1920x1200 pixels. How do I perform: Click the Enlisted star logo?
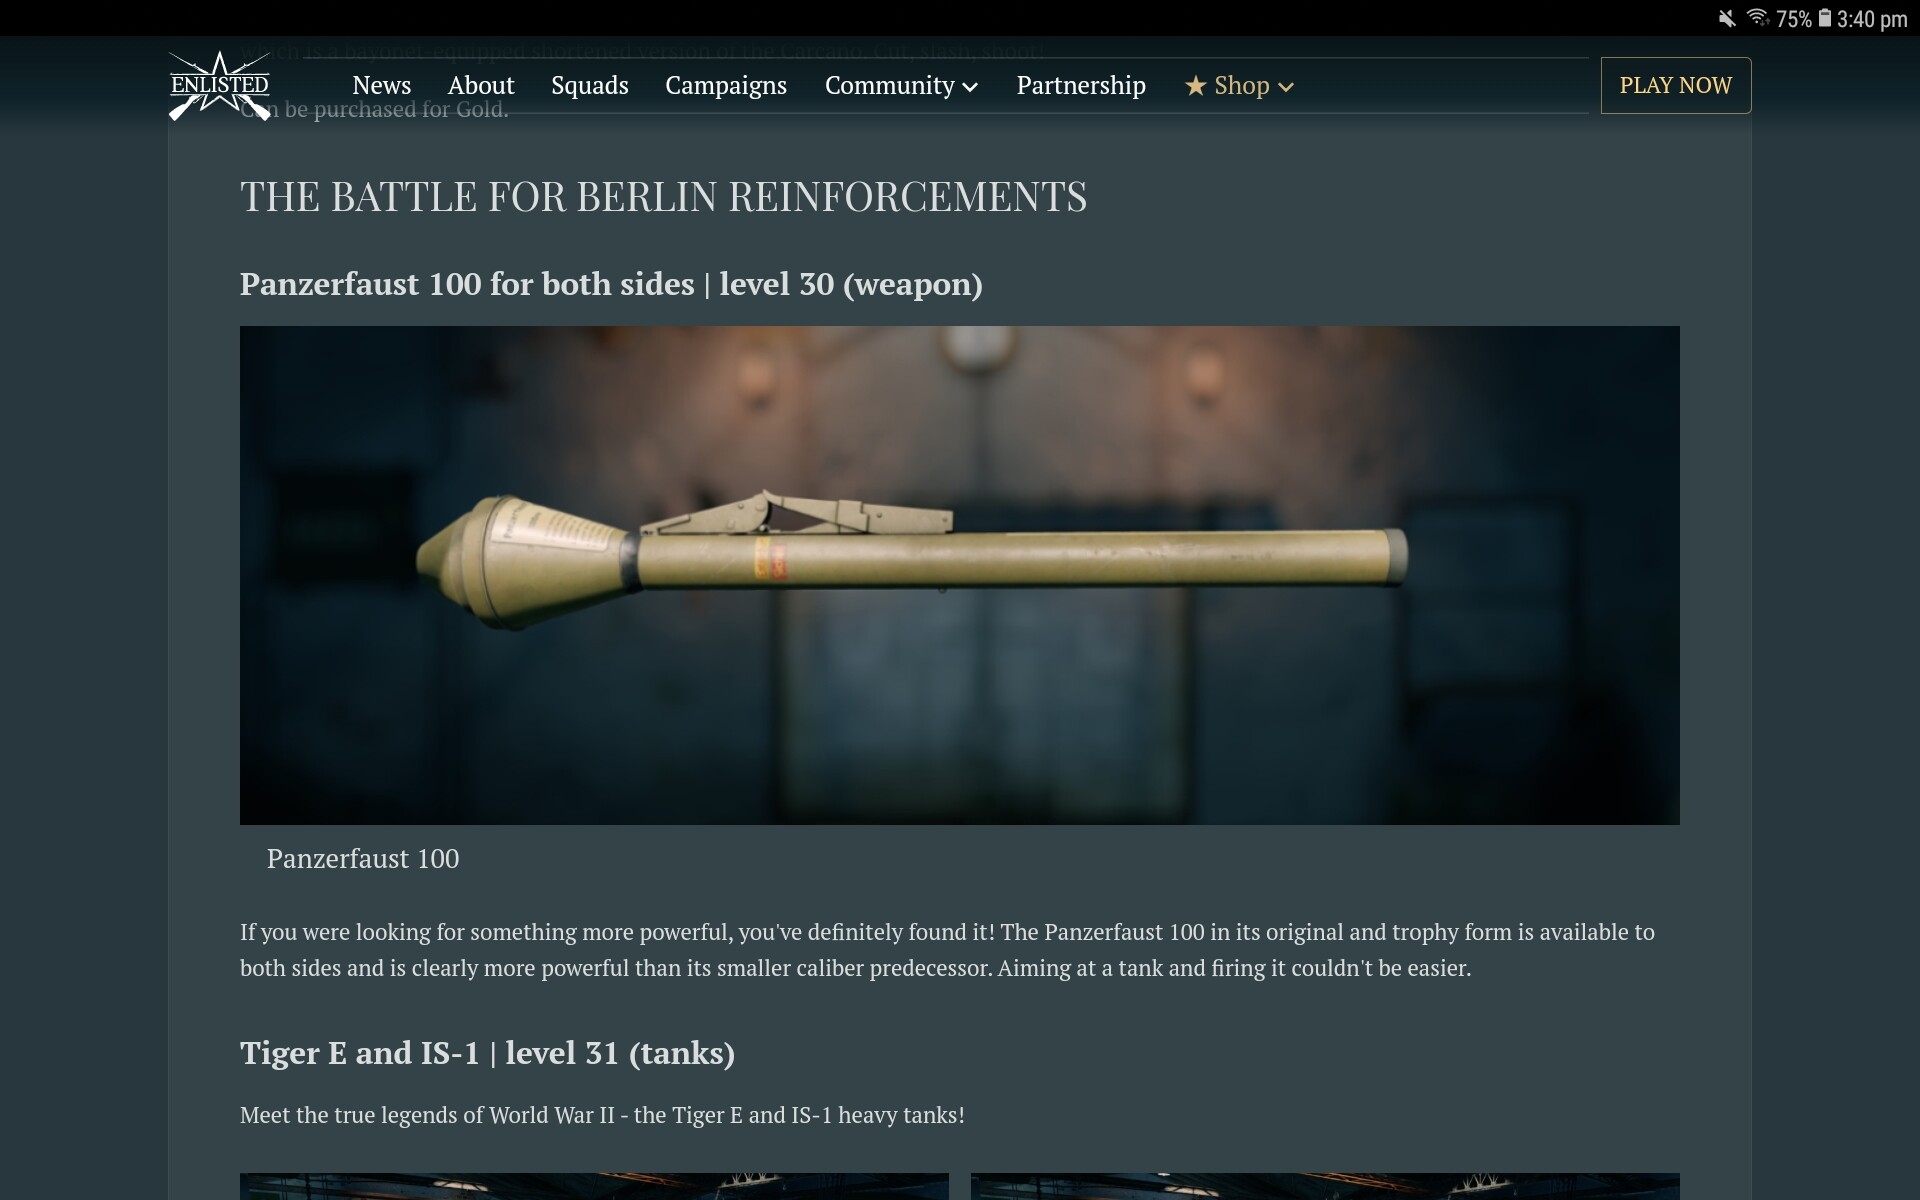[x=220, y=86]
